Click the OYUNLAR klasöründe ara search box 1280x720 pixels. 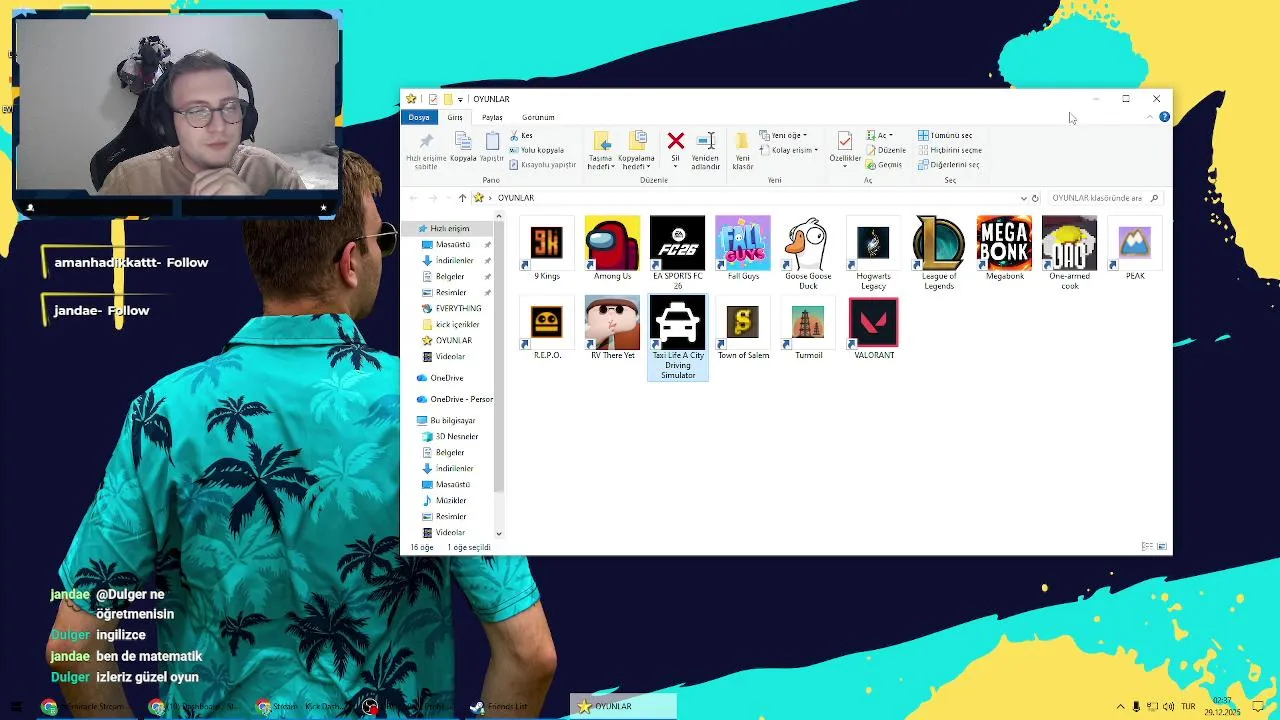point(1105,198)
